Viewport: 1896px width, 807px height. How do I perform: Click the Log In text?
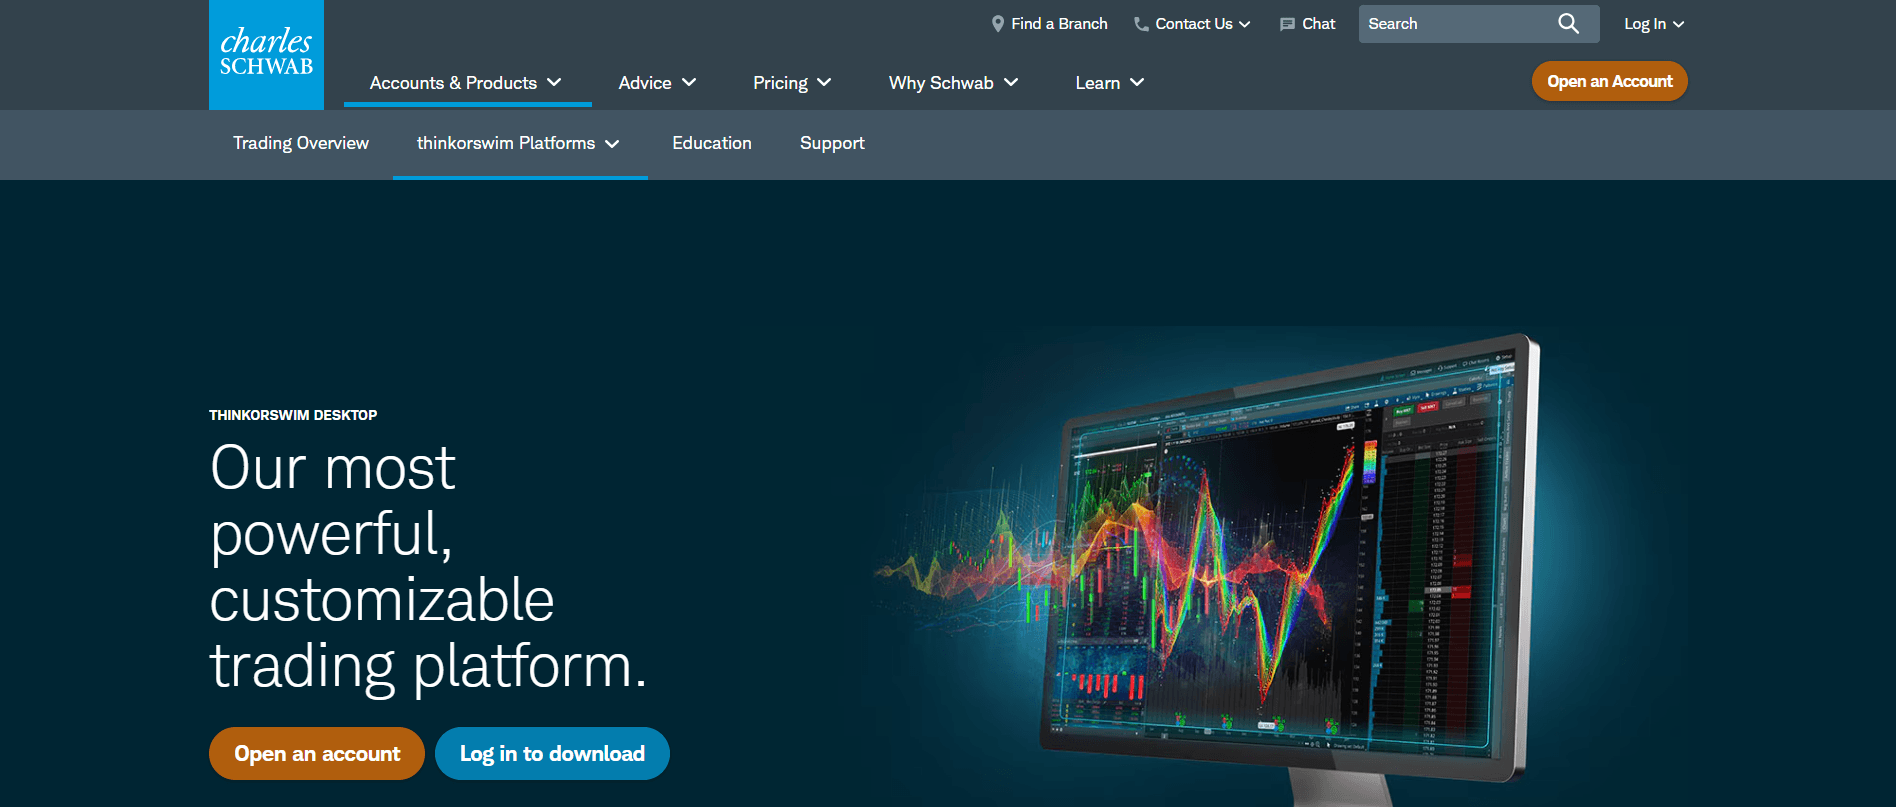(1645, 24)
